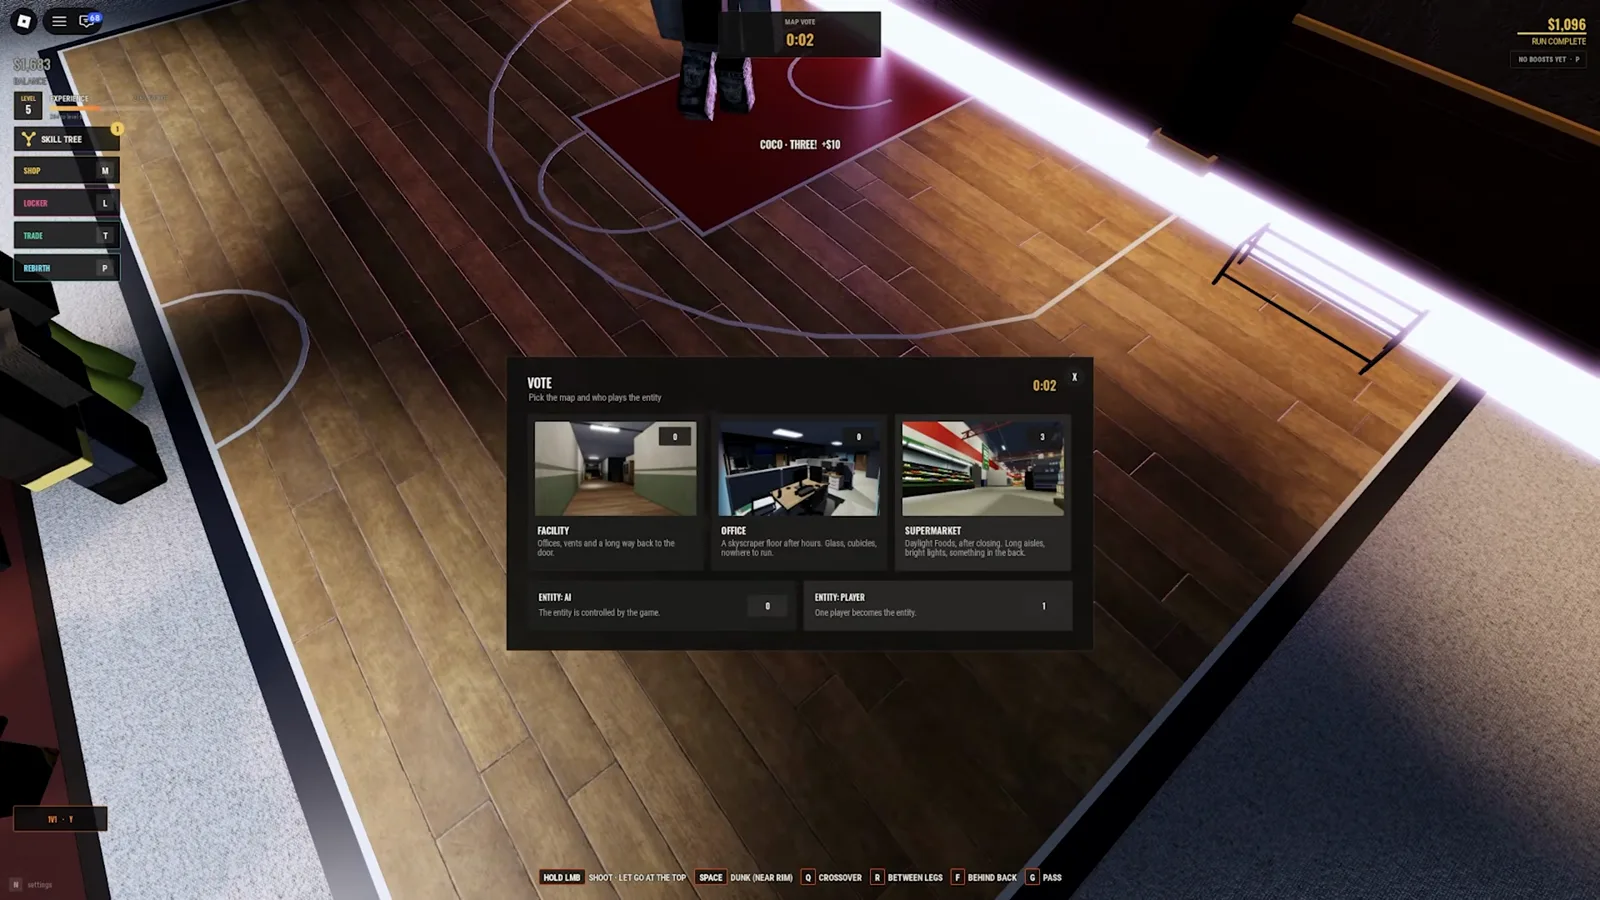
Task: Open the Rebirth menu button
Action: (67, 268)
